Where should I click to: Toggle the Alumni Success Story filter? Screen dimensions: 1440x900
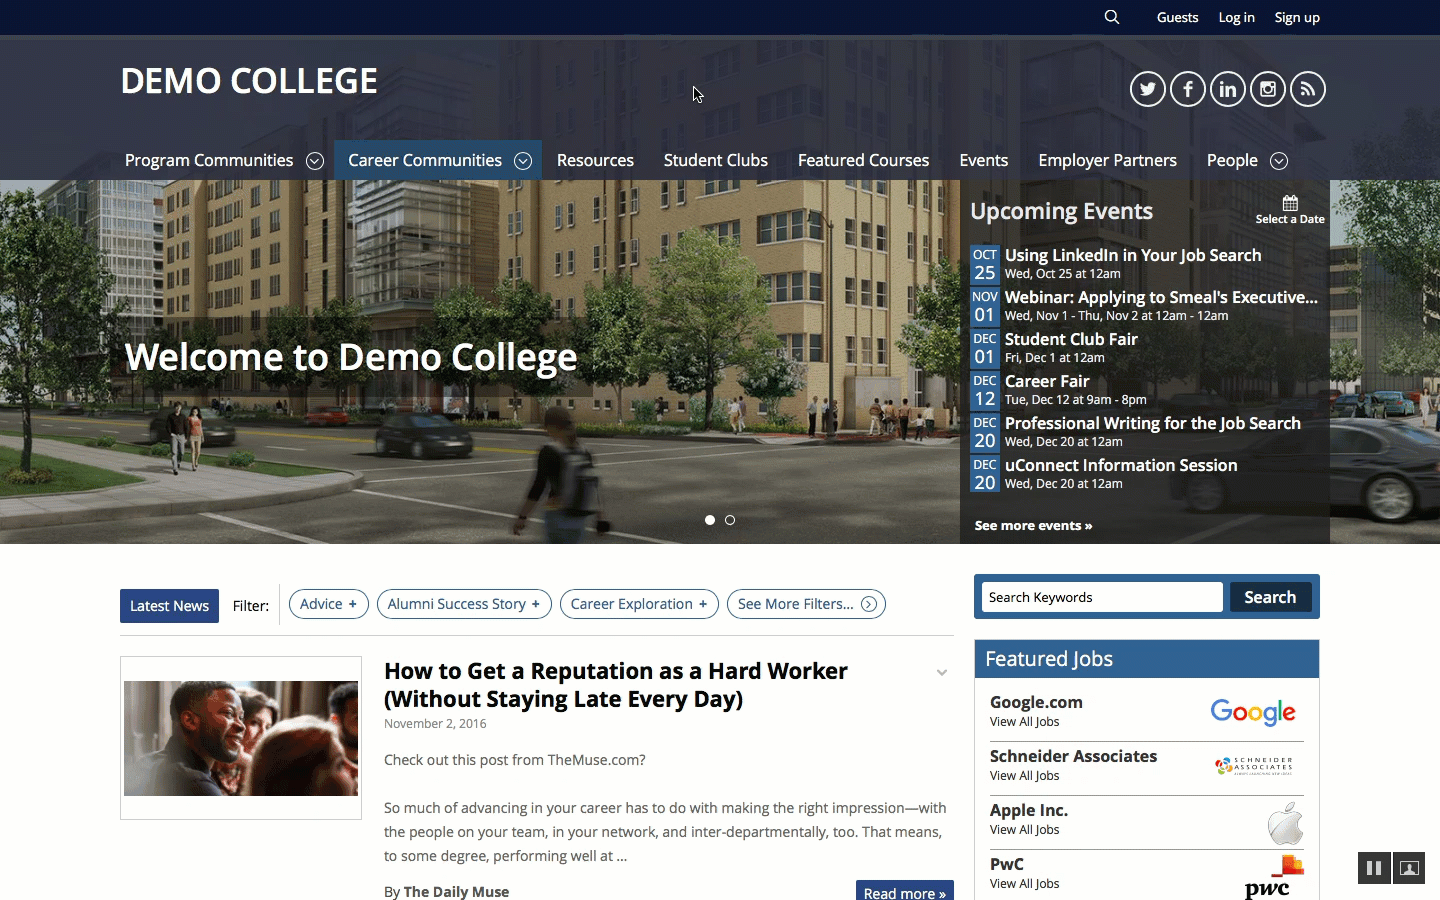(x=463, y=604)
